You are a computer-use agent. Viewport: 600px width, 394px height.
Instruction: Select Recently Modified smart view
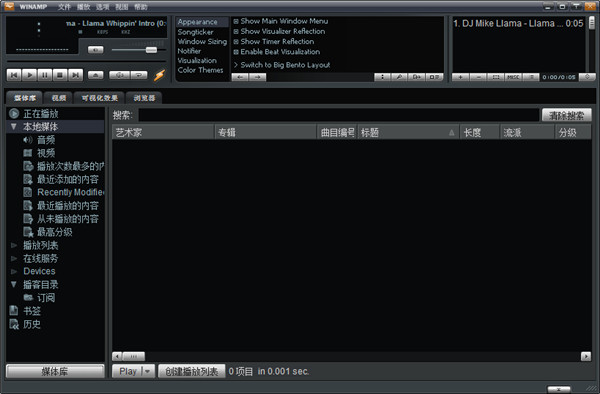tap(70, 192)
